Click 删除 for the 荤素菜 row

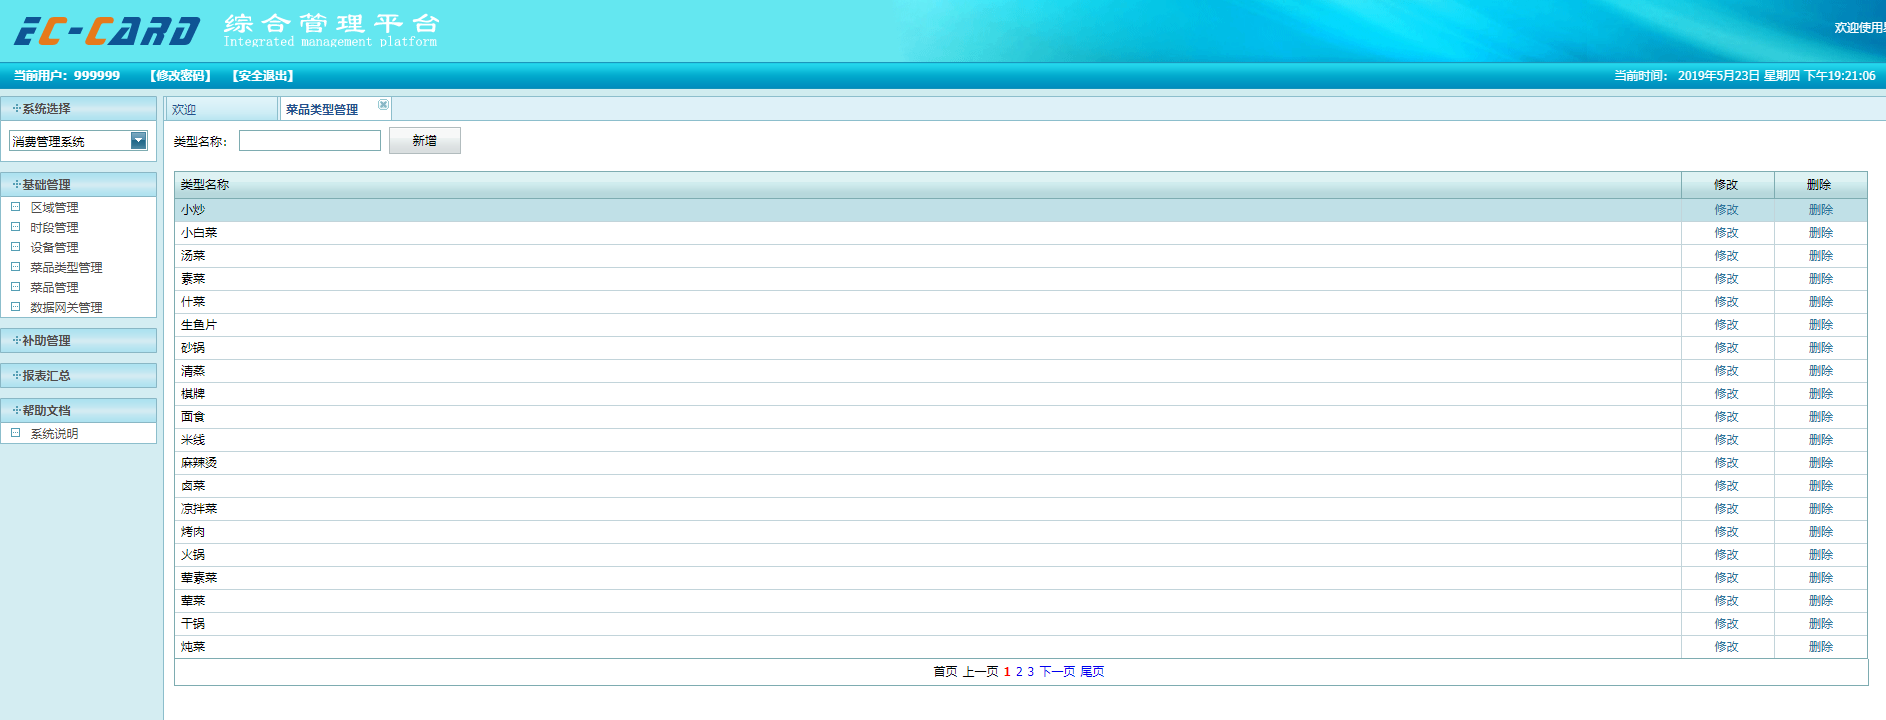click(1821, 578)
